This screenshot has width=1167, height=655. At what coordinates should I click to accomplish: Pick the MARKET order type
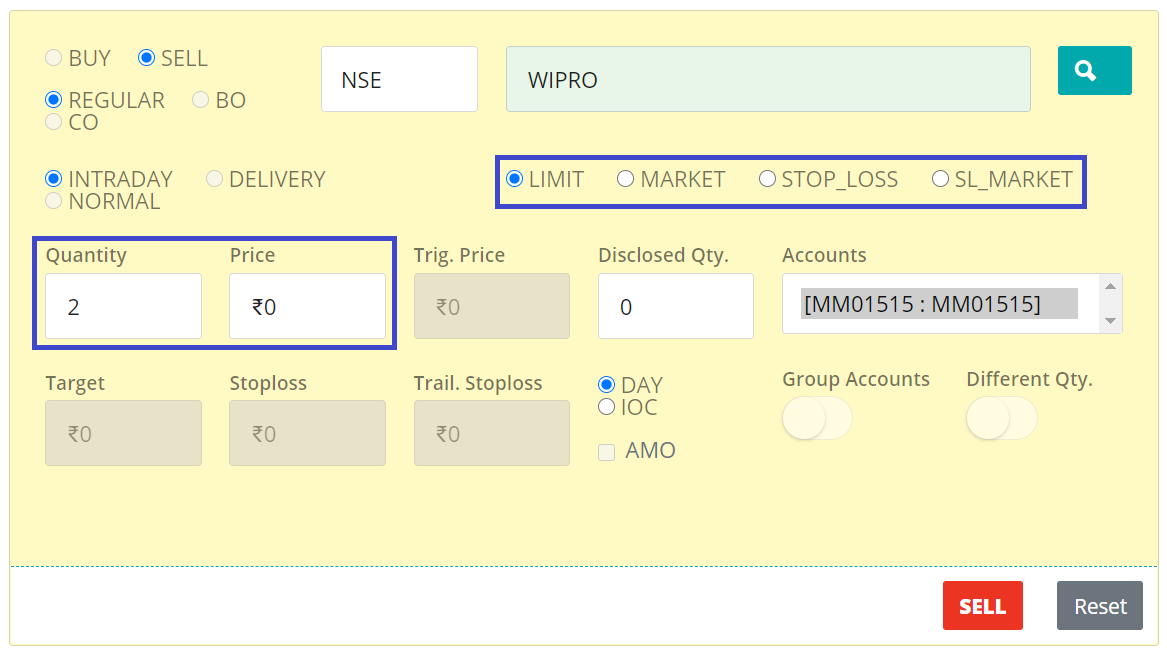coord(625,179)
